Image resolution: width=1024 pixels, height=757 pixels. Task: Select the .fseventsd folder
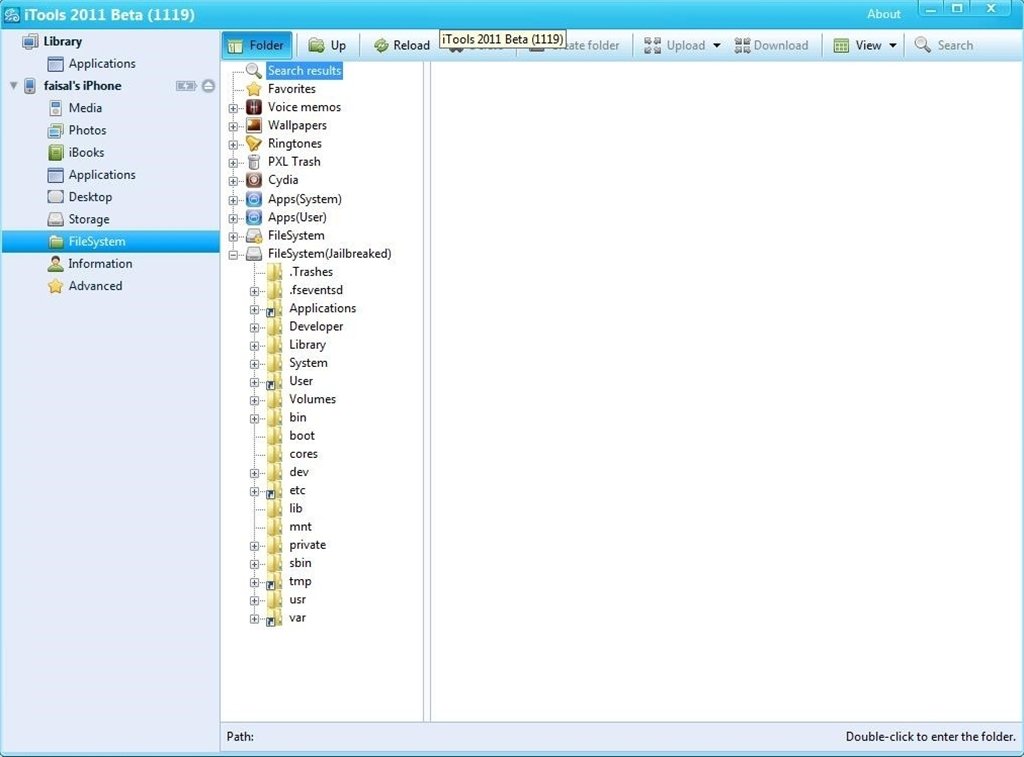tap(316, 290)
